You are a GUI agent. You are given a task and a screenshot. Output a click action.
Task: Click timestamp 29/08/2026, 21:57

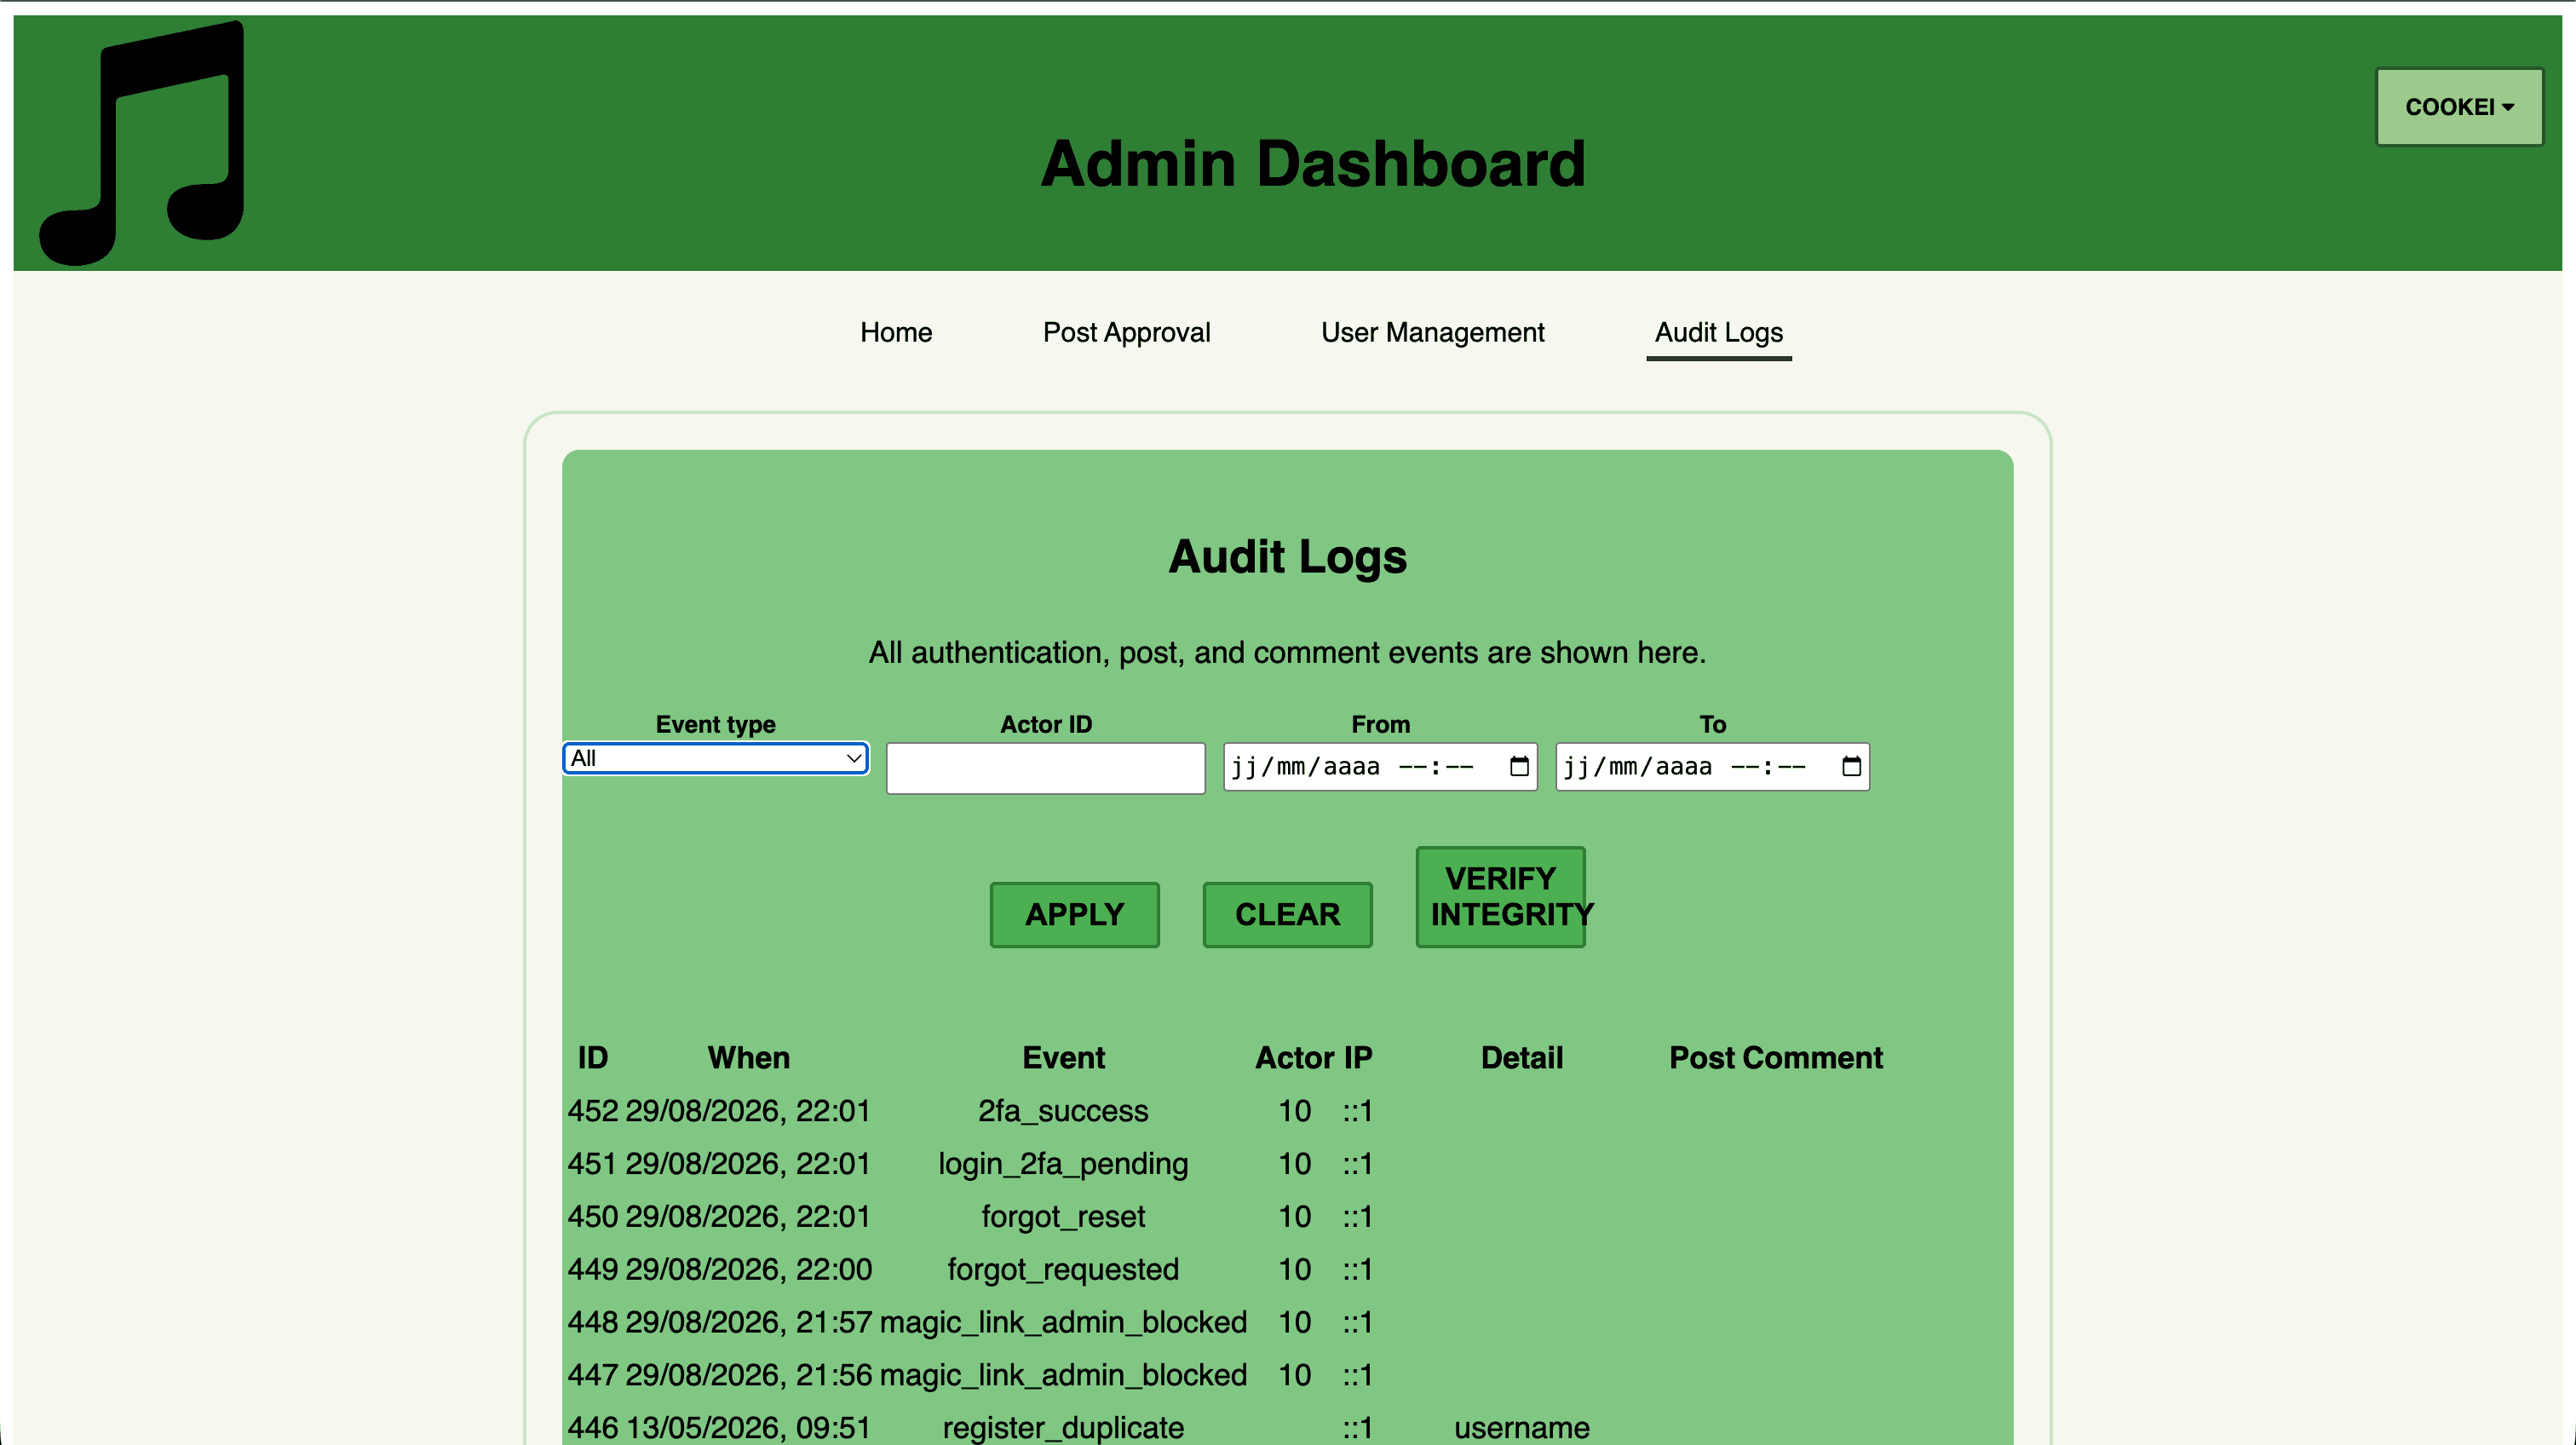tap(749, 1322)
